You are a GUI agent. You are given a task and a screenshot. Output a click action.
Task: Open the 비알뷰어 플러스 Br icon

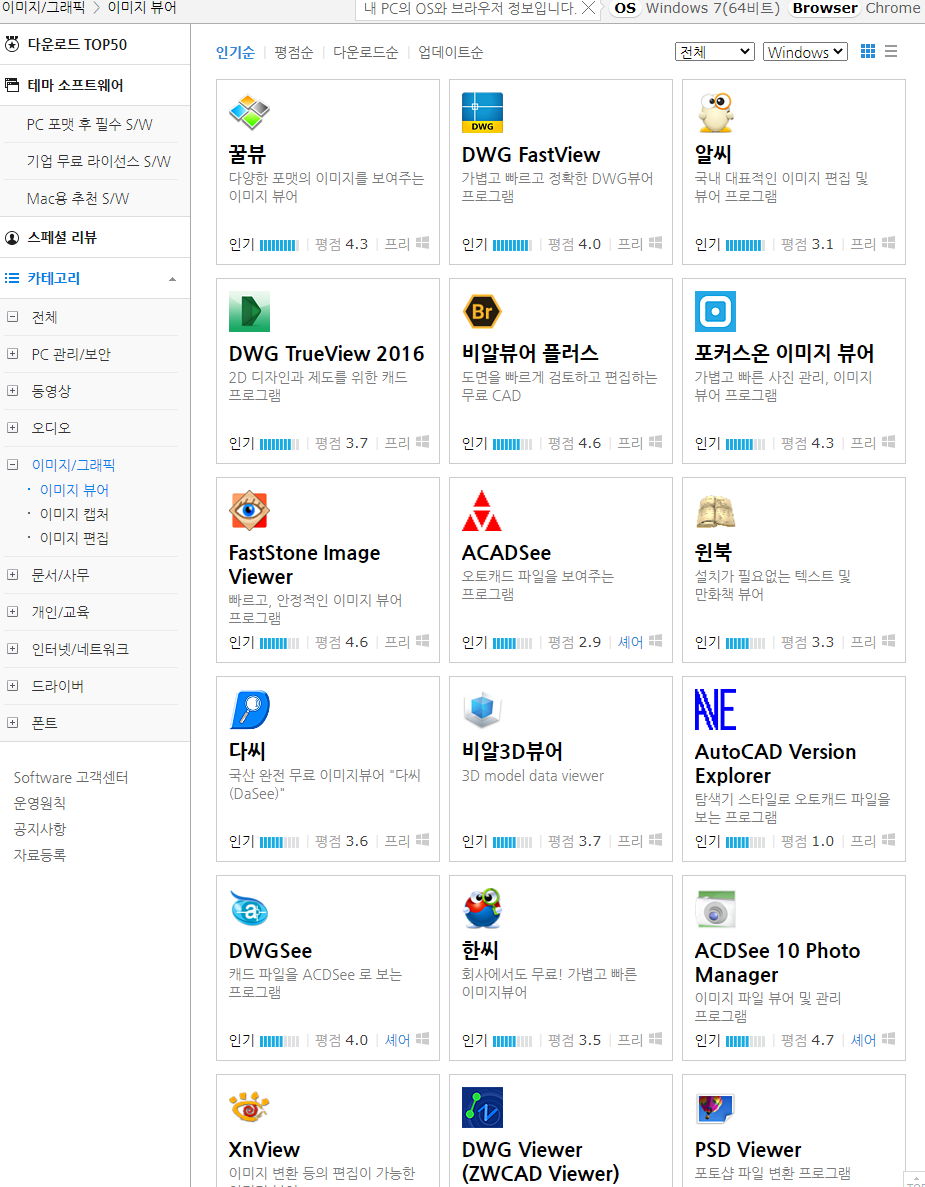[x=482, y=311]
